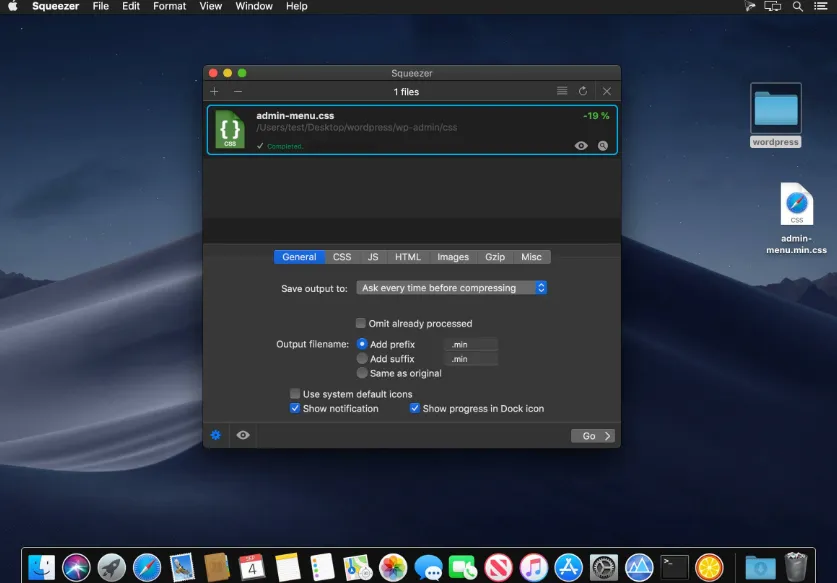Open Reminders from the Dock
This screenshot has height=583, width=837.
click(x=322, y=567)
